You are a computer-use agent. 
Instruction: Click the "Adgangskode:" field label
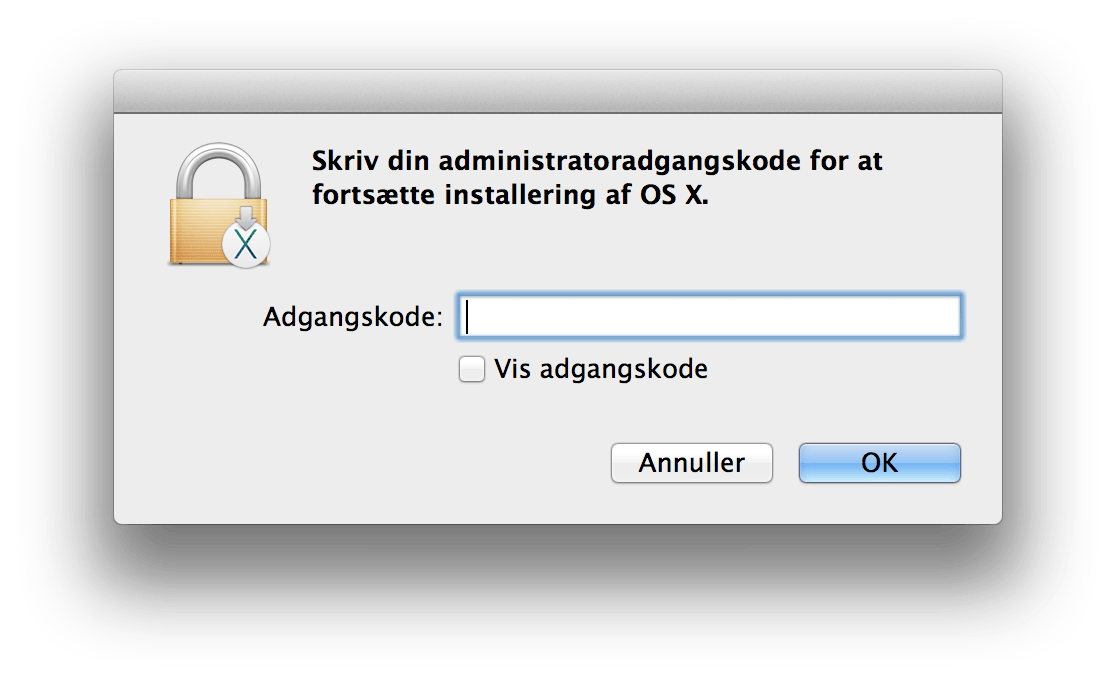click(352, 317)
